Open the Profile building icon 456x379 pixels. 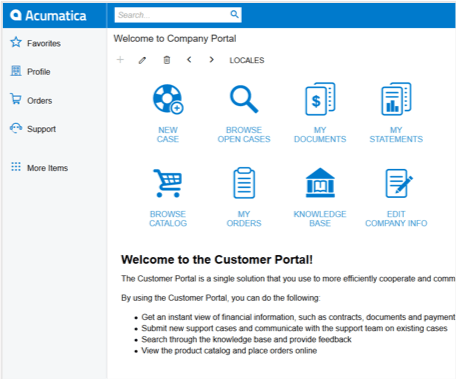point(16,71)
